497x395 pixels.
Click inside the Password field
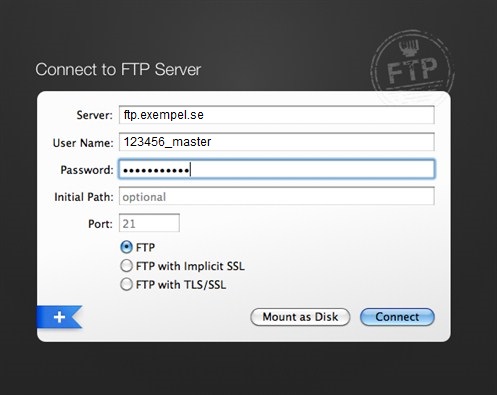pyautogui.click(x=277, y=169)
